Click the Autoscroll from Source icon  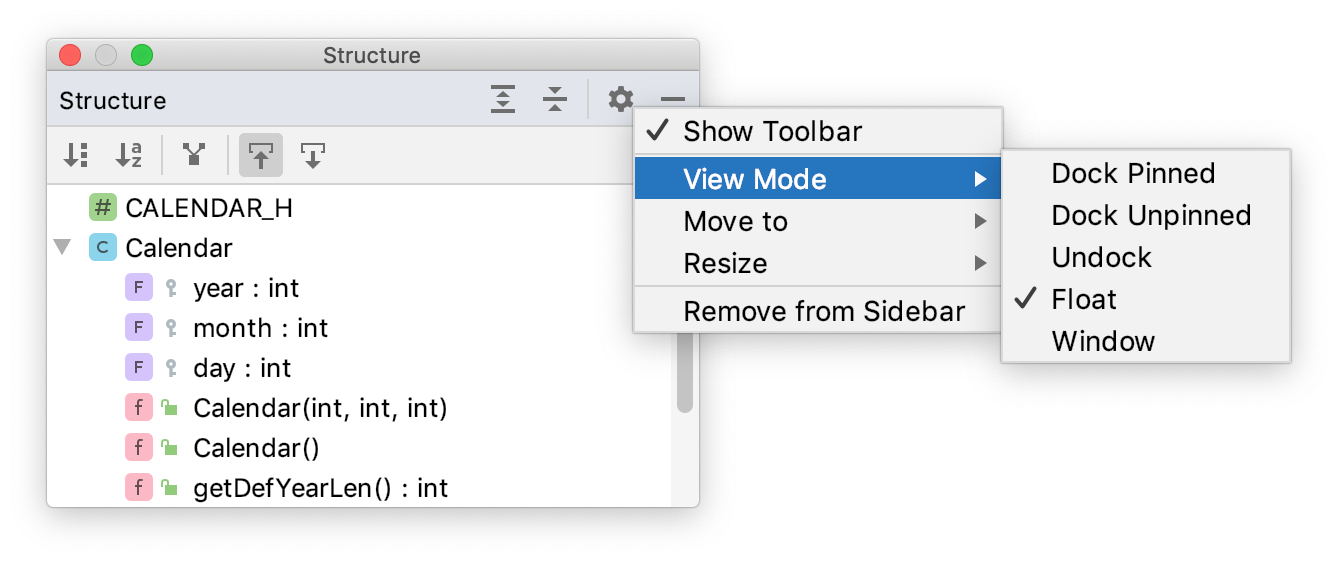[313, 155]
